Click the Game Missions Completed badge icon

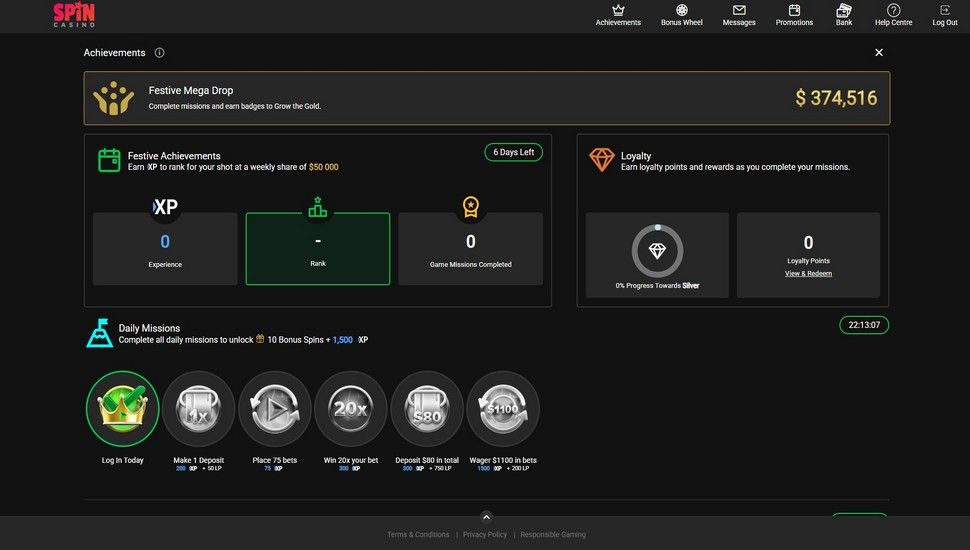(471, 207)
